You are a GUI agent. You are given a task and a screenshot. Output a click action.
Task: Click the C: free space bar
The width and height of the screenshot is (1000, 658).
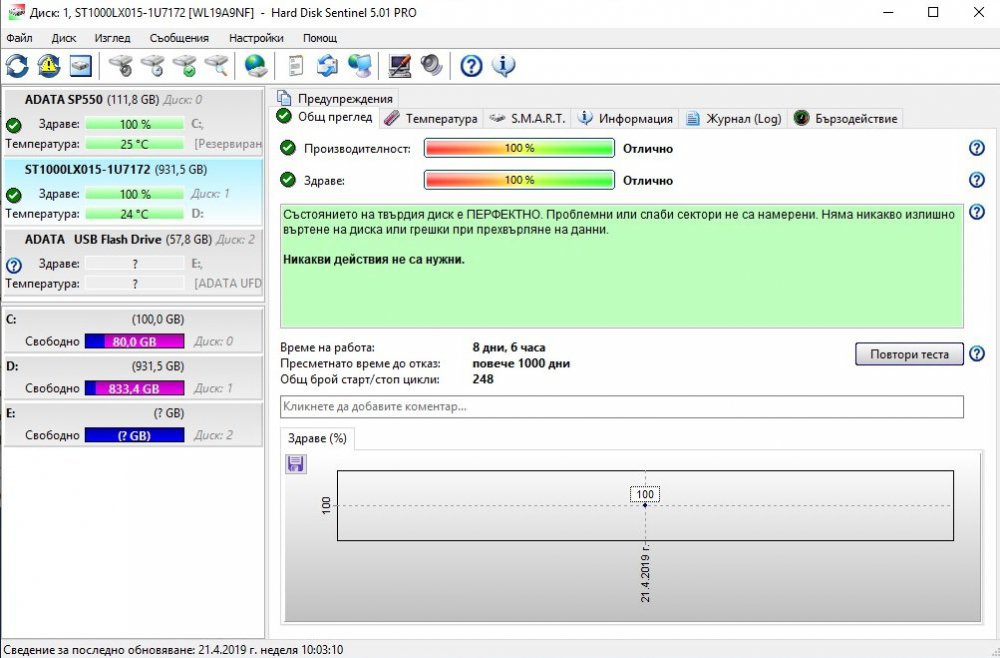click(x=135, y=341)
